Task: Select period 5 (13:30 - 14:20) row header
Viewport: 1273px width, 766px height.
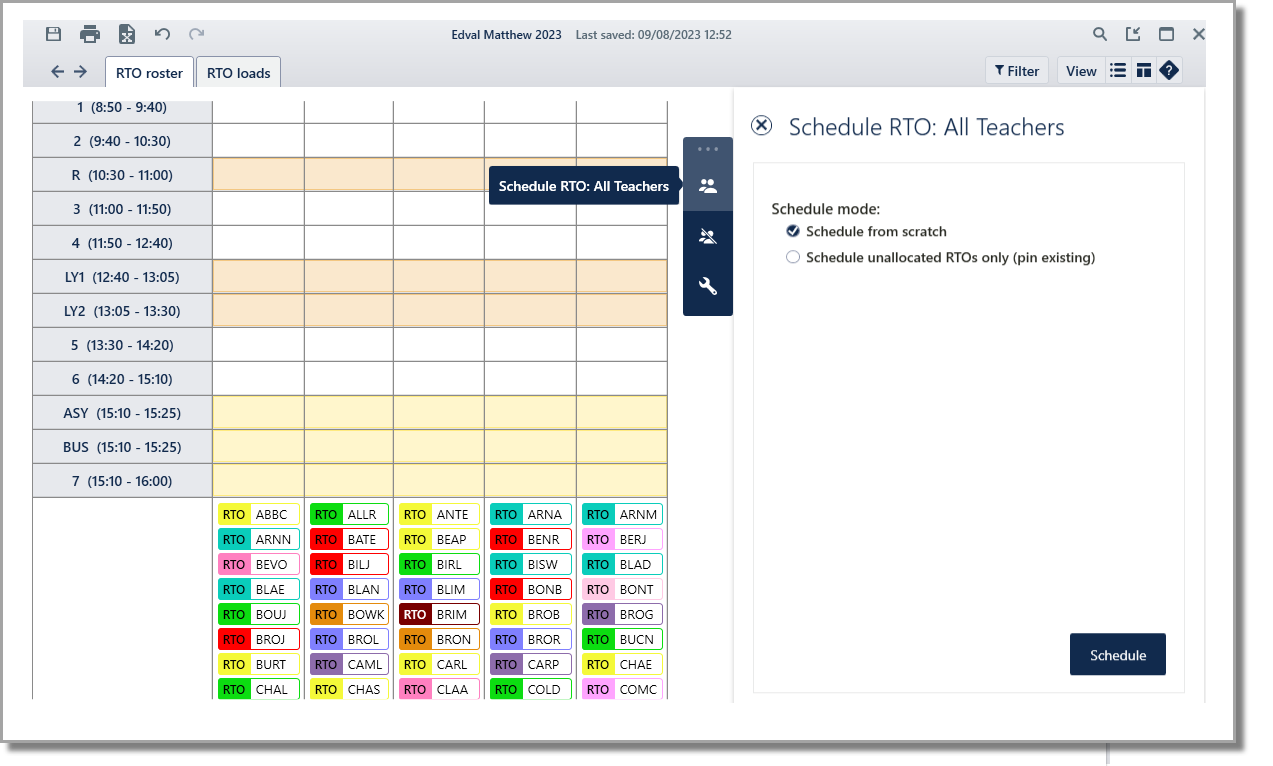Action: (122, 345)
